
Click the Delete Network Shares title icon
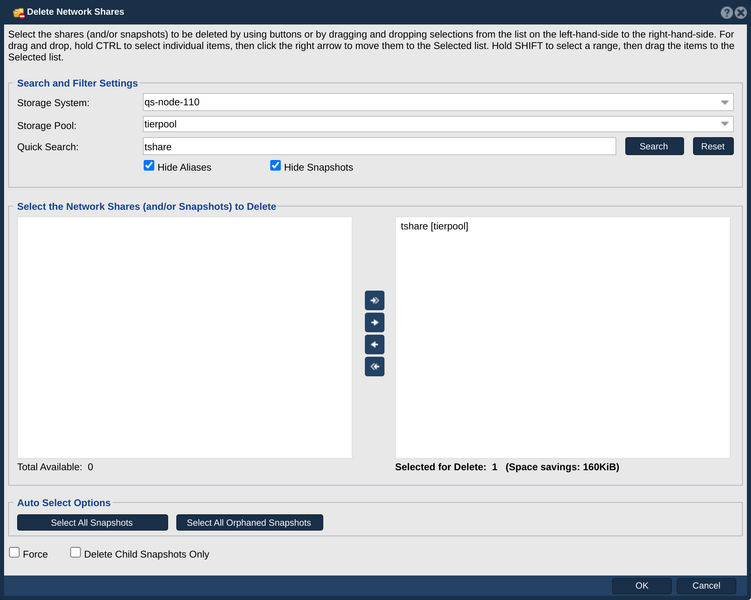[x=19, y=12]
